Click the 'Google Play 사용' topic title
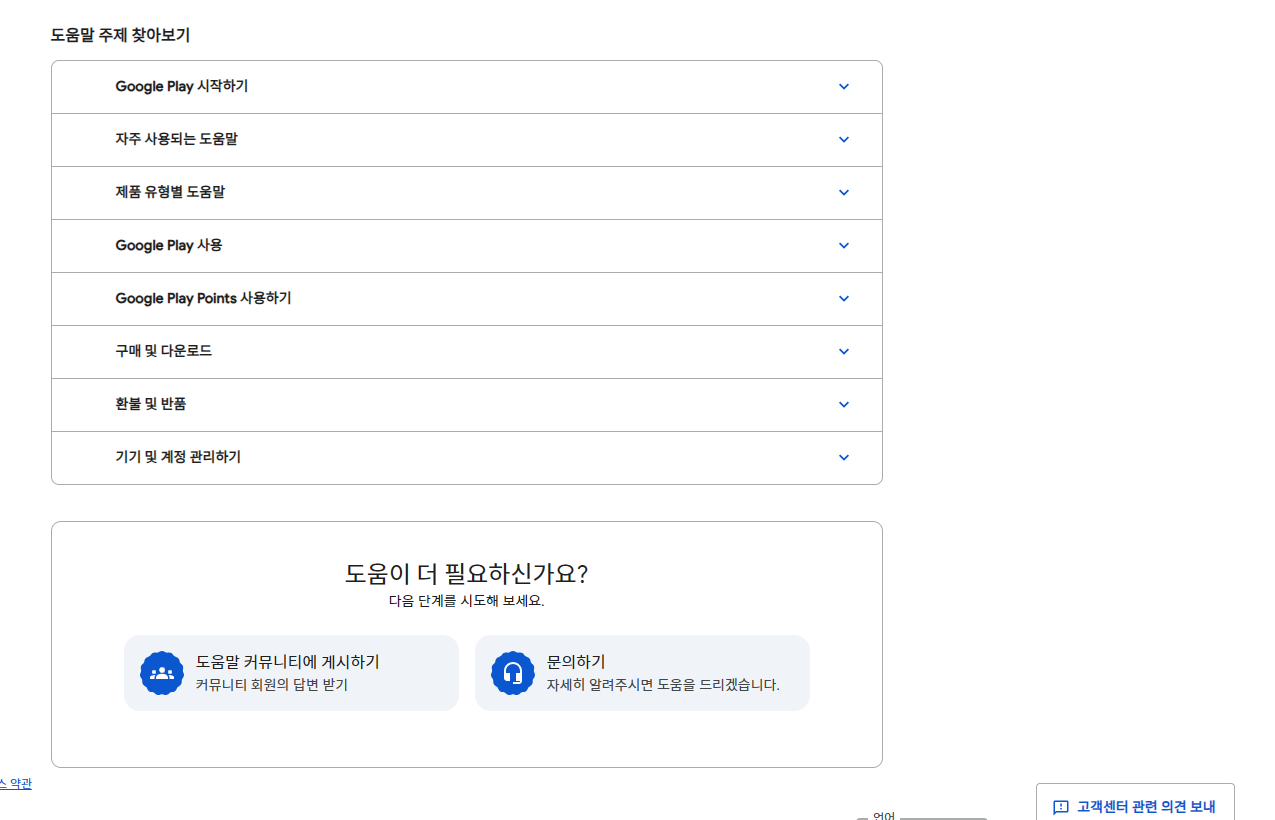The image size is (1275, 820). (x=169, y=246)
